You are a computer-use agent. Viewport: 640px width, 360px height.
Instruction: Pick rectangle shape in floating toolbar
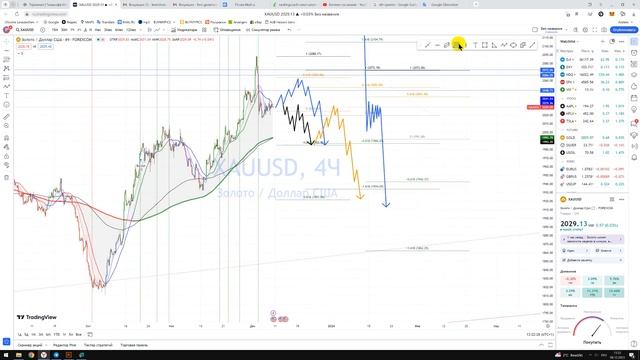tap(484, 45)
